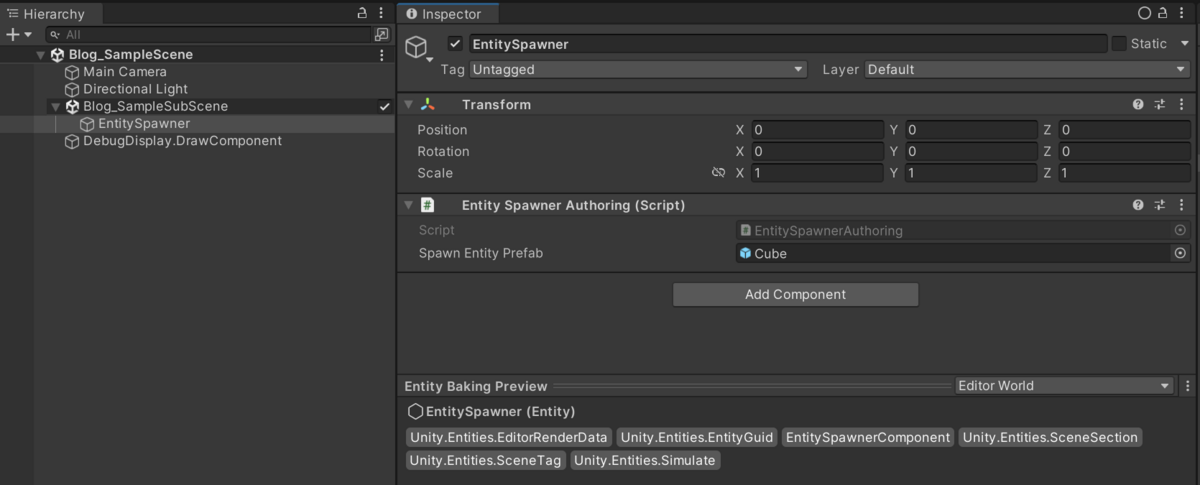Select Main Camera in Hierarchy
The image size is (1200, 485).
(125, 72)
